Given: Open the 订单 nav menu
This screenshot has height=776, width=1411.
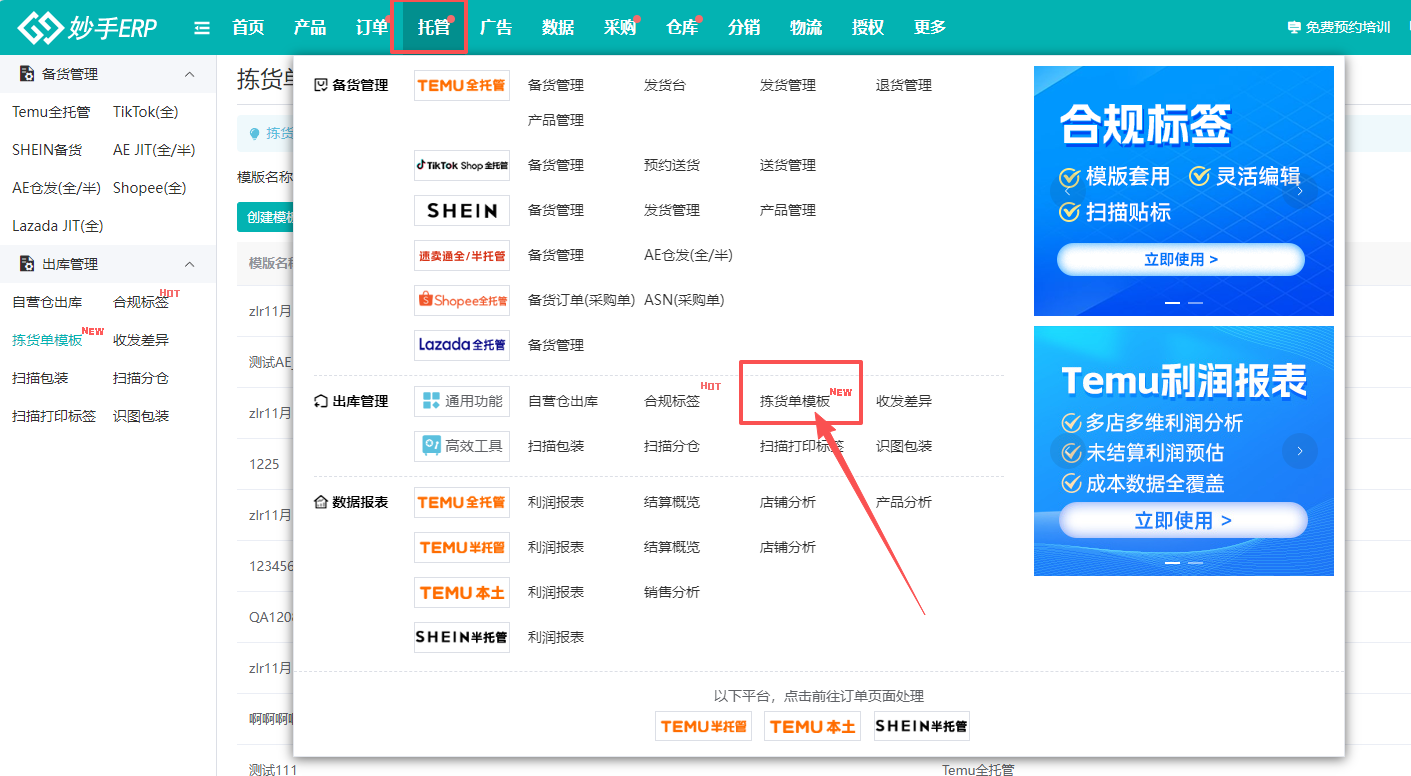Looking at the screenshot, I should click(x=372, y=28).
